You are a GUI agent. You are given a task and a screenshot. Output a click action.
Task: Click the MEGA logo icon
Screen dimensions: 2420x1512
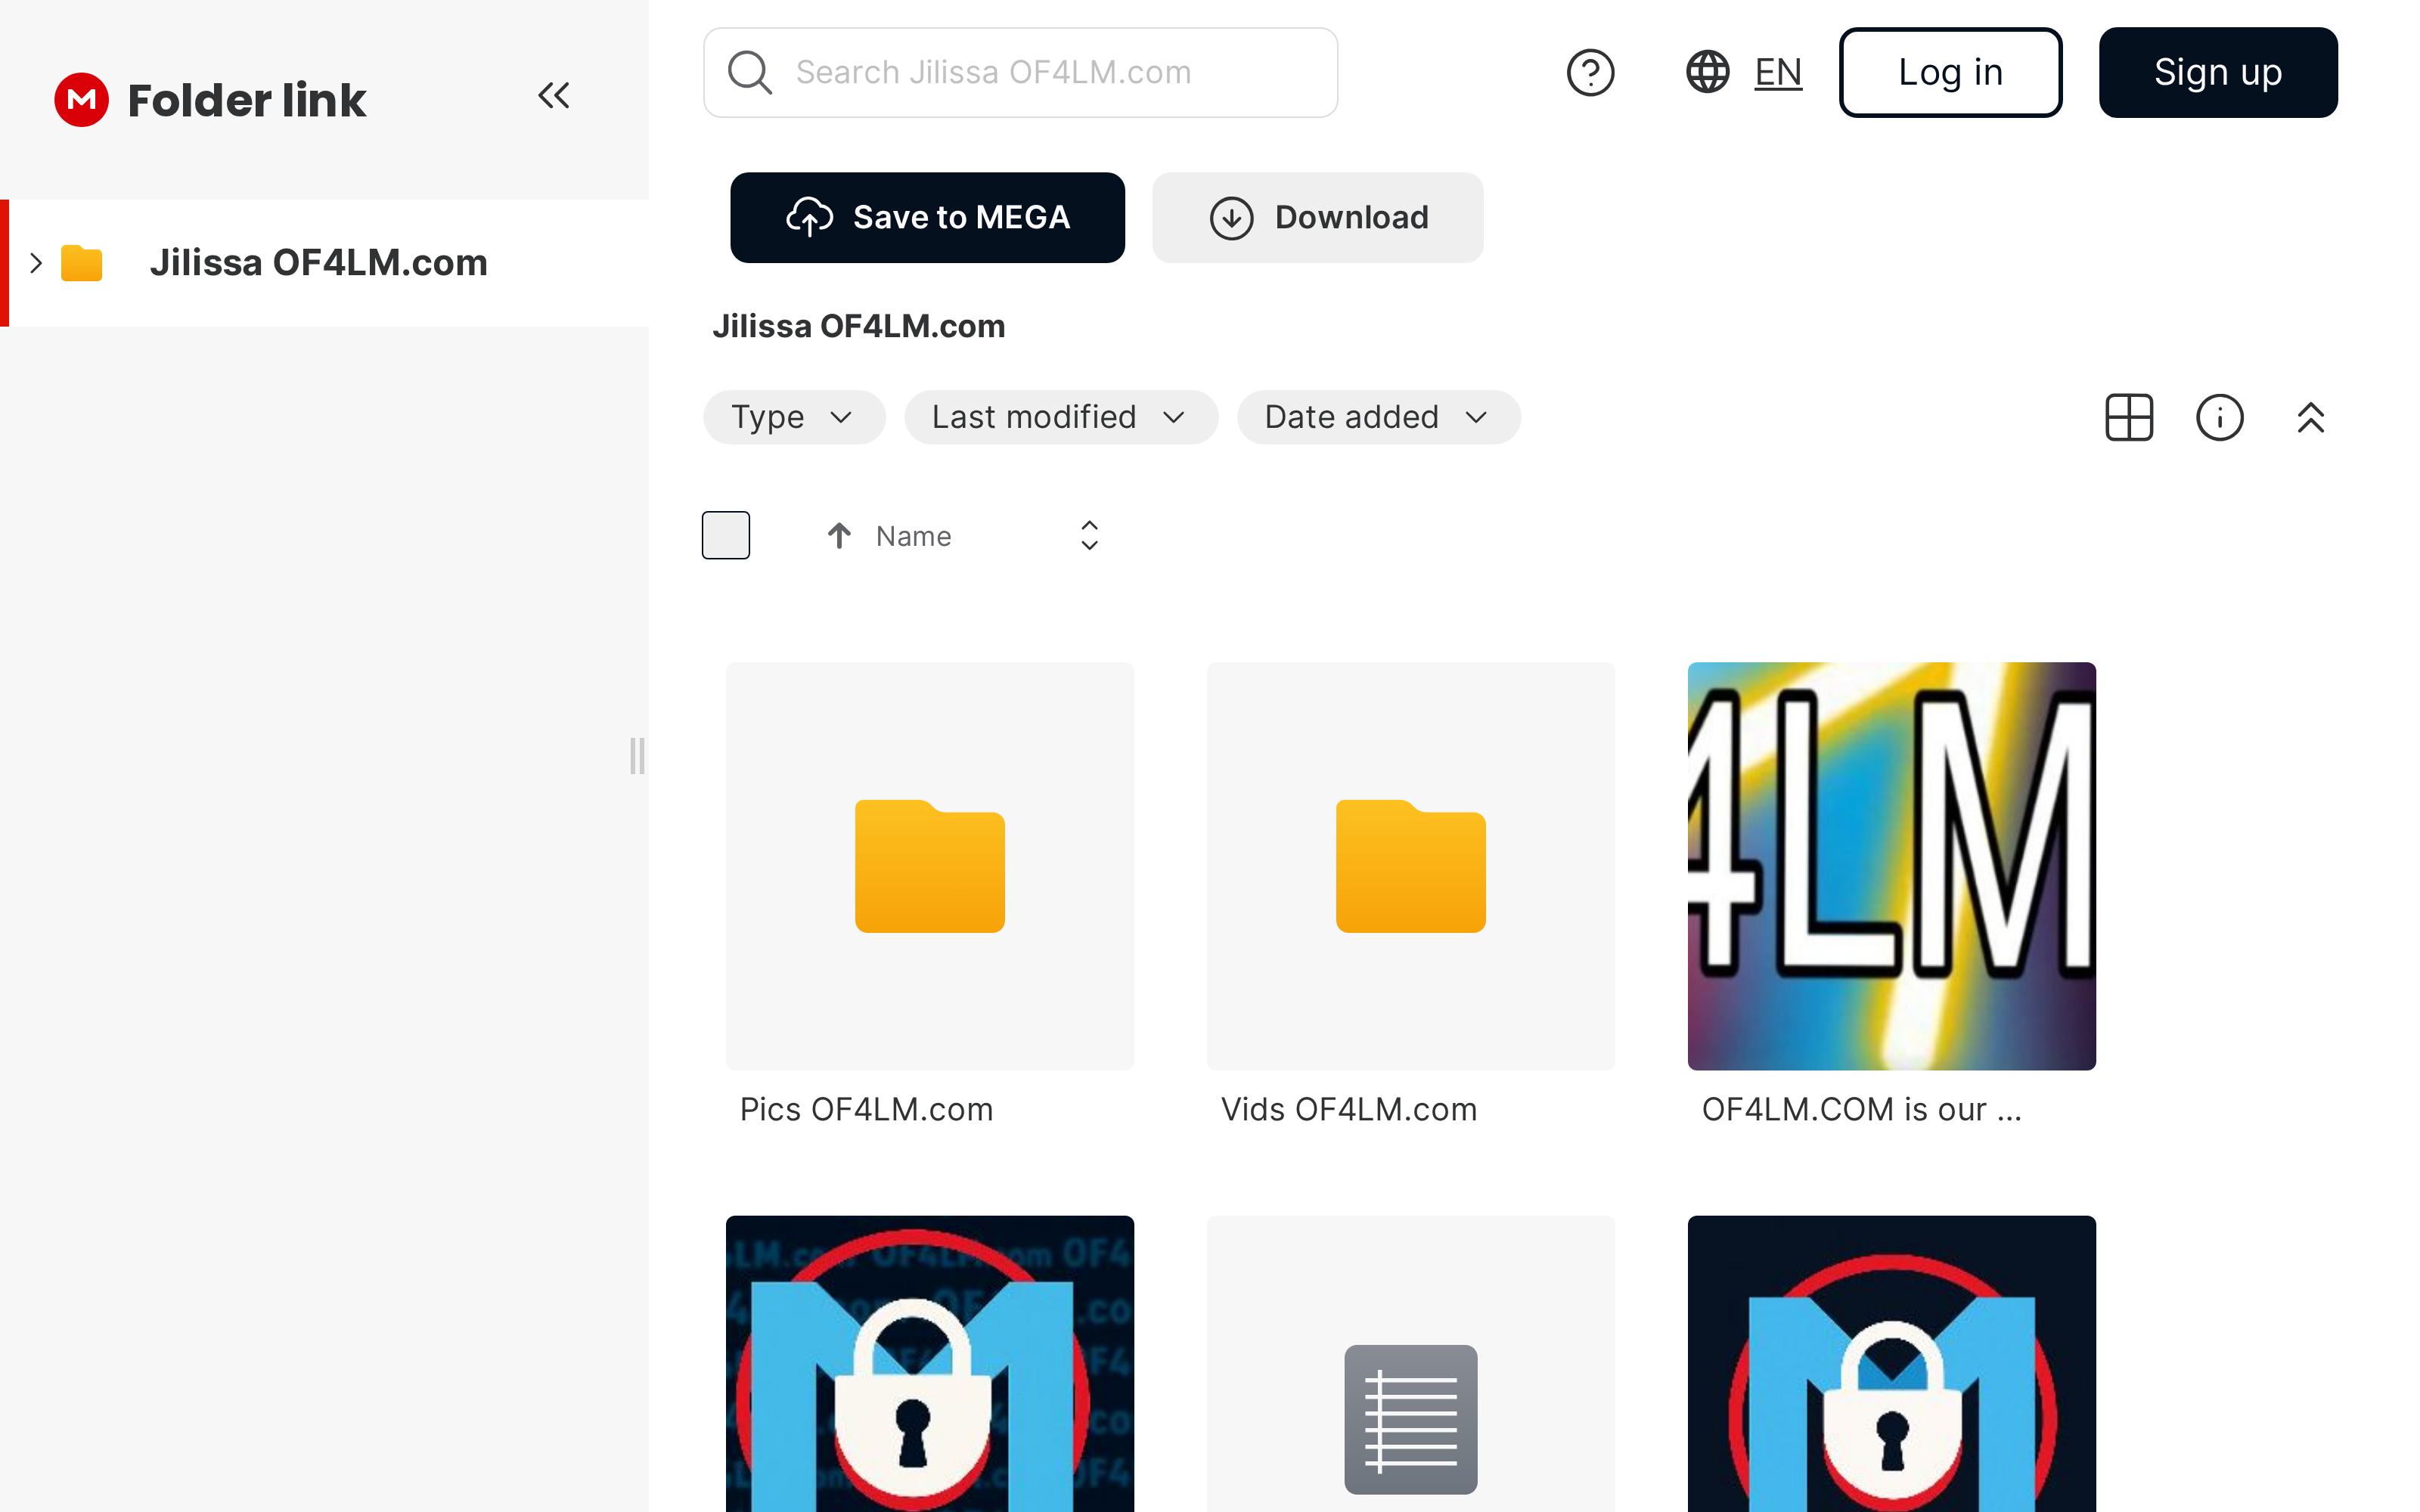click(81, 99)
